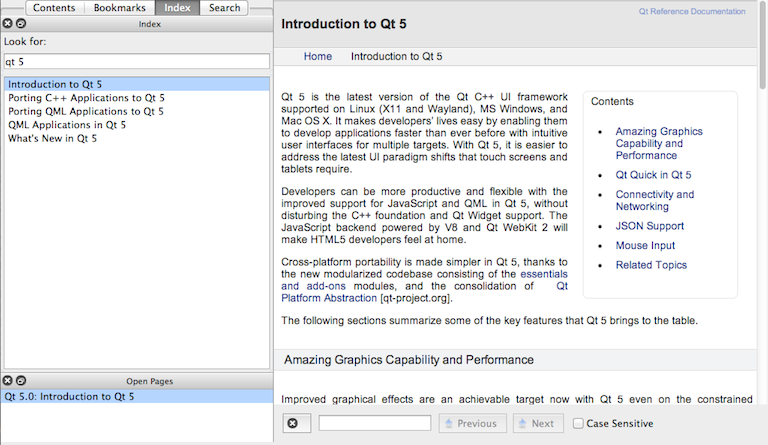Viewport: 768px width, 445px height.
Task: Open the essentials and add-ons link
Action: coord(544,274)
